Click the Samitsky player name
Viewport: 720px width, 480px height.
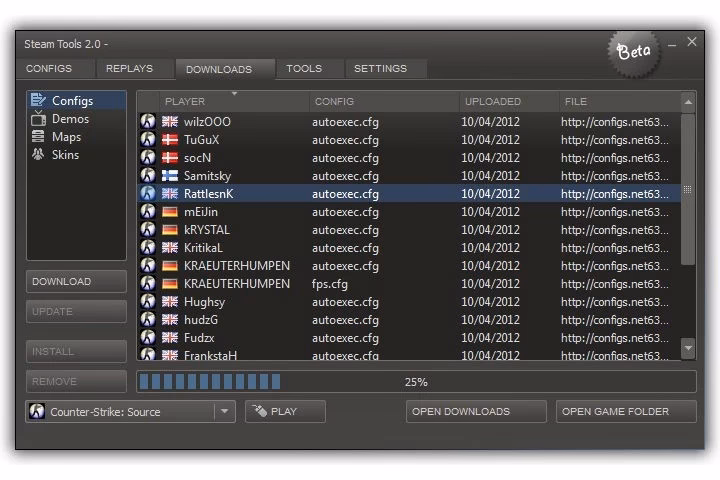click(x=207, y=175)
